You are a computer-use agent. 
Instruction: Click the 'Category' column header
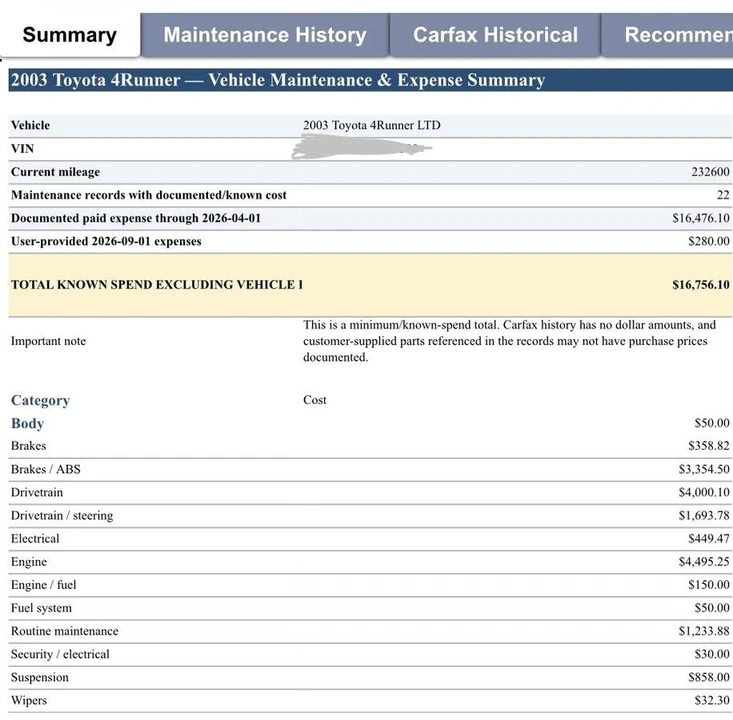(40, 401)
